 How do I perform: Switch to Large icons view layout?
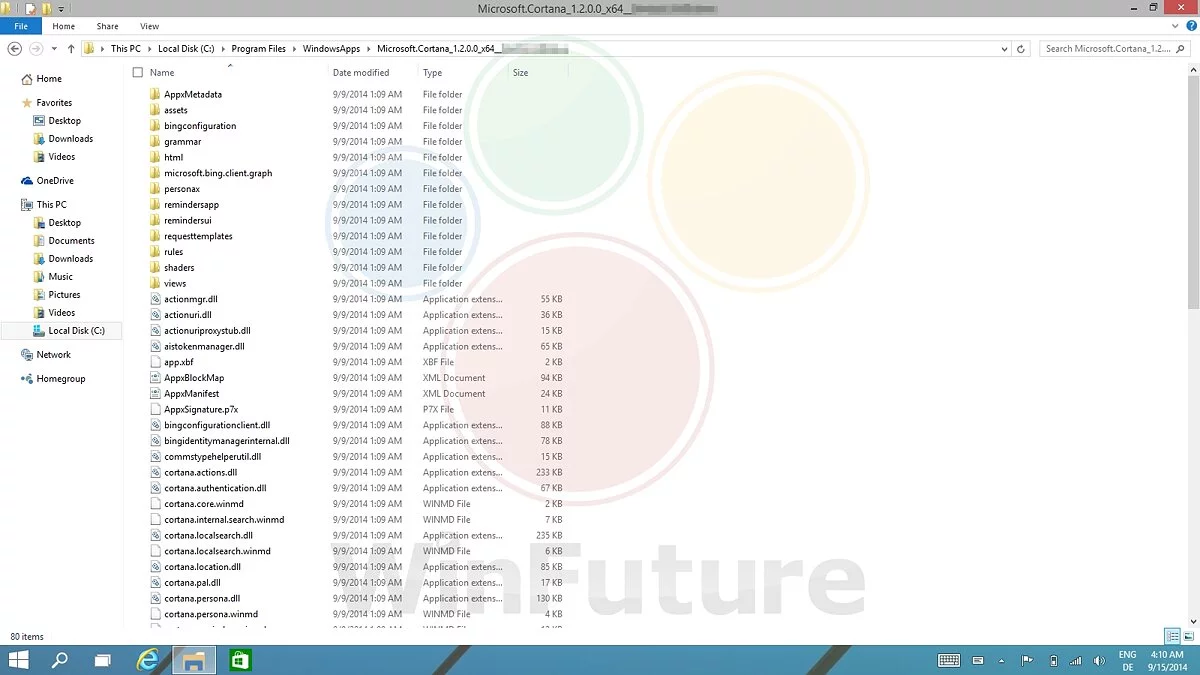[1188, 636]
